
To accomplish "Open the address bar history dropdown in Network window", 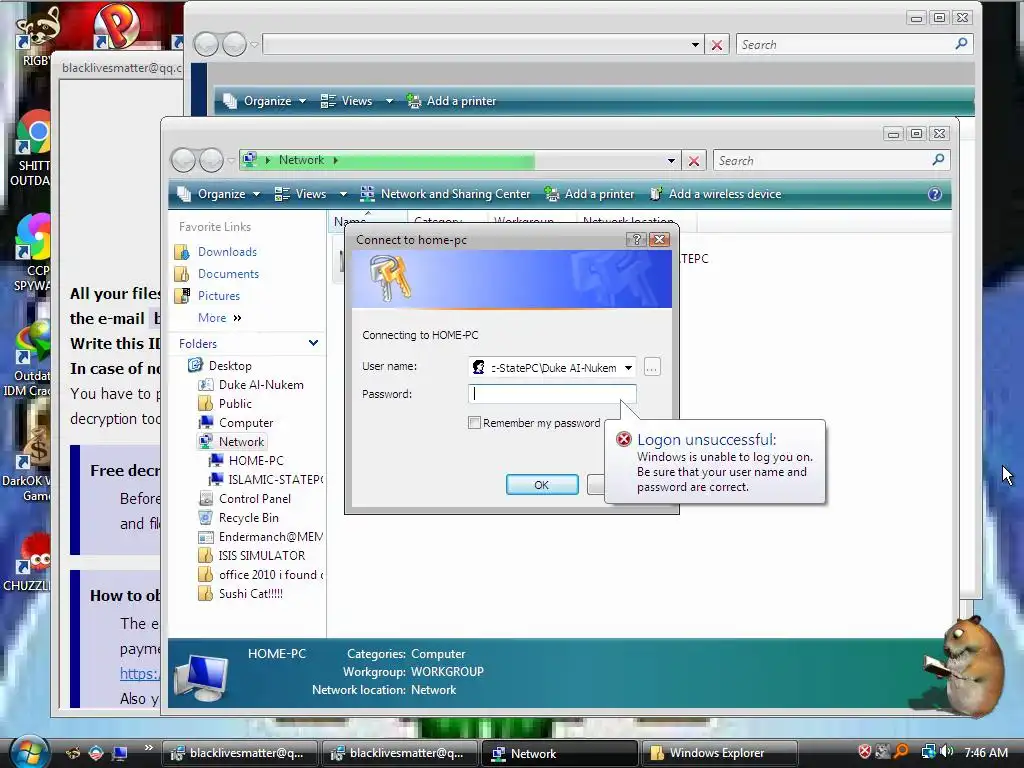I will coord(671,161).
